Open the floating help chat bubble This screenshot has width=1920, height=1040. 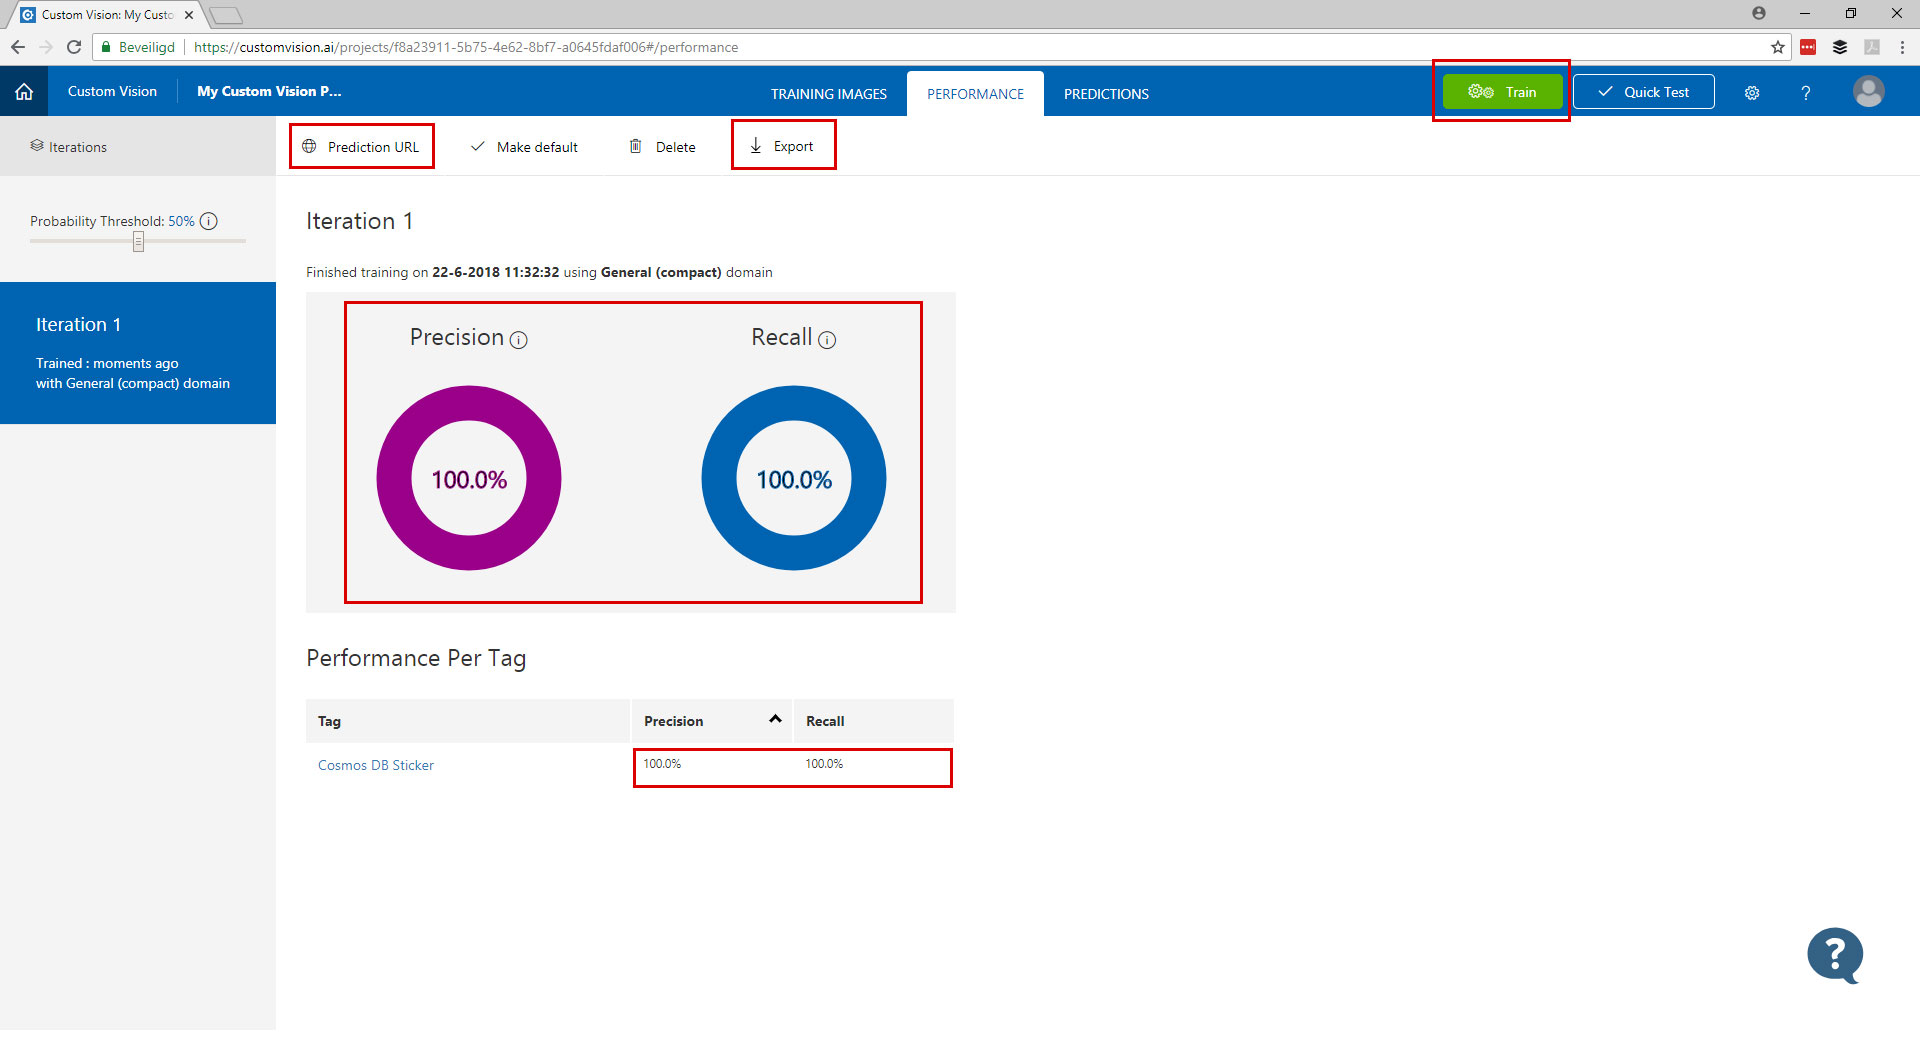[1835, 956]
